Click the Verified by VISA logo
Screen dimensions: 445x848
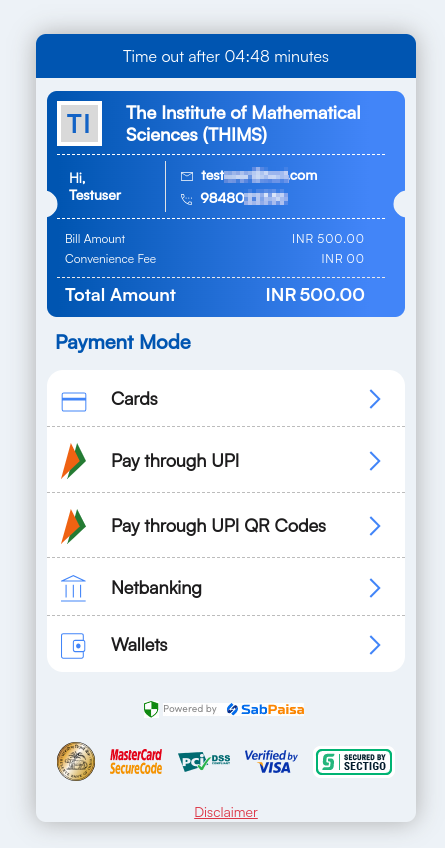tap(271, 761)
